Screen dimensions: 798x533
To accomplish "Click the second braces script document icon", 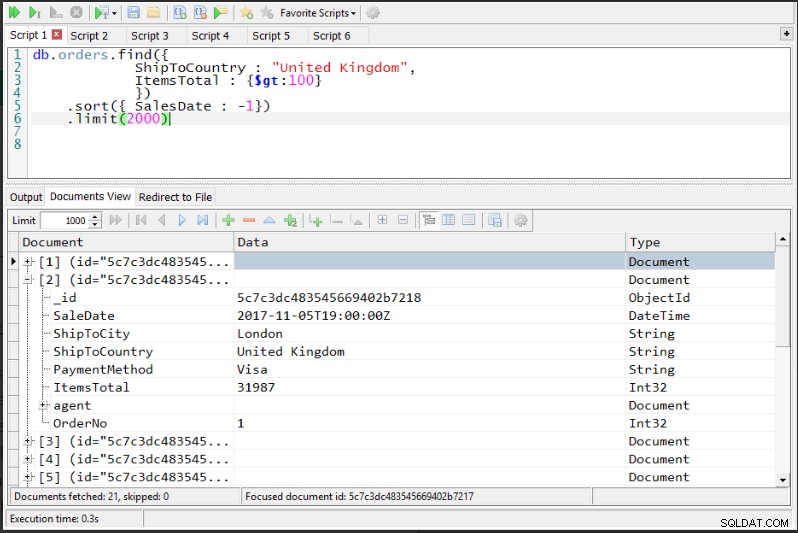I will [200, 13].
